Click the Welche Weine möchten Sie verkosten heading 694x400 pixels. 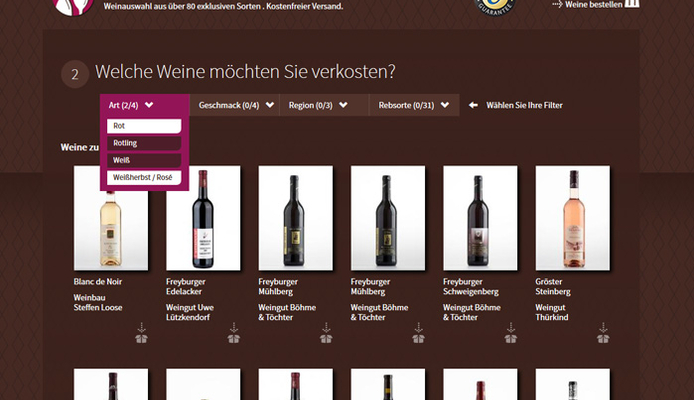[245, 72]
